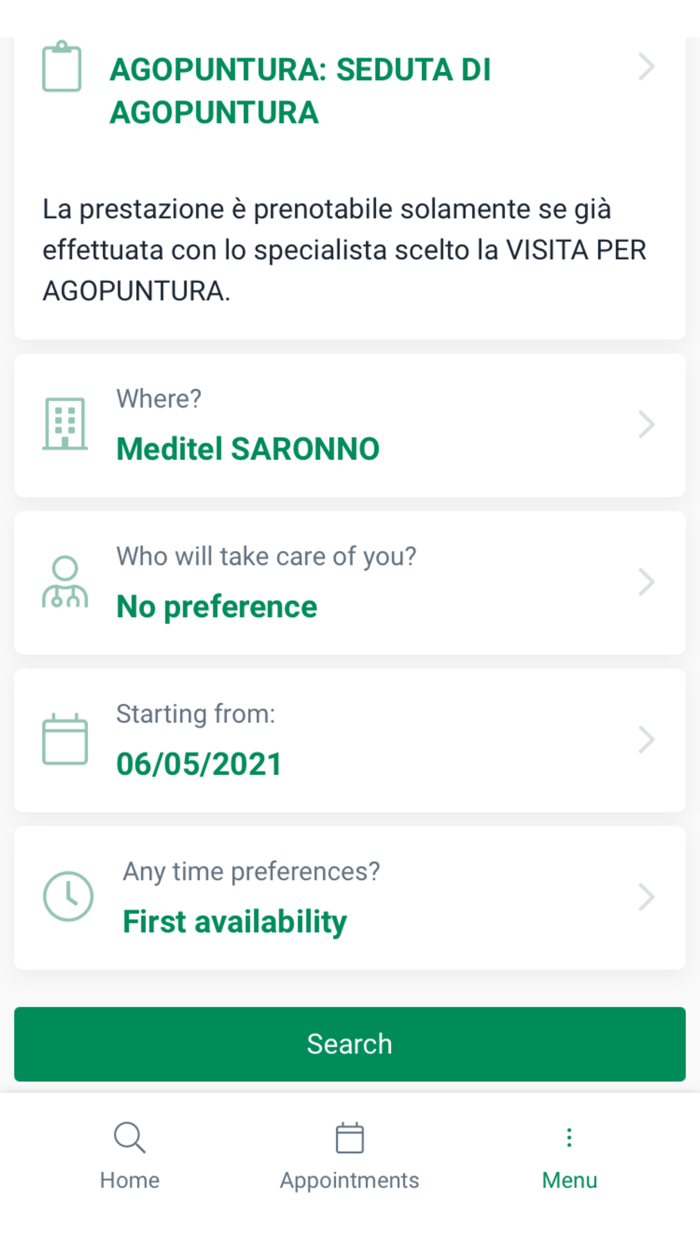The height and width of the screenshot is (1244, 700).
Task: Click the Appointments calendar icon
Action: pos(349,1138)
